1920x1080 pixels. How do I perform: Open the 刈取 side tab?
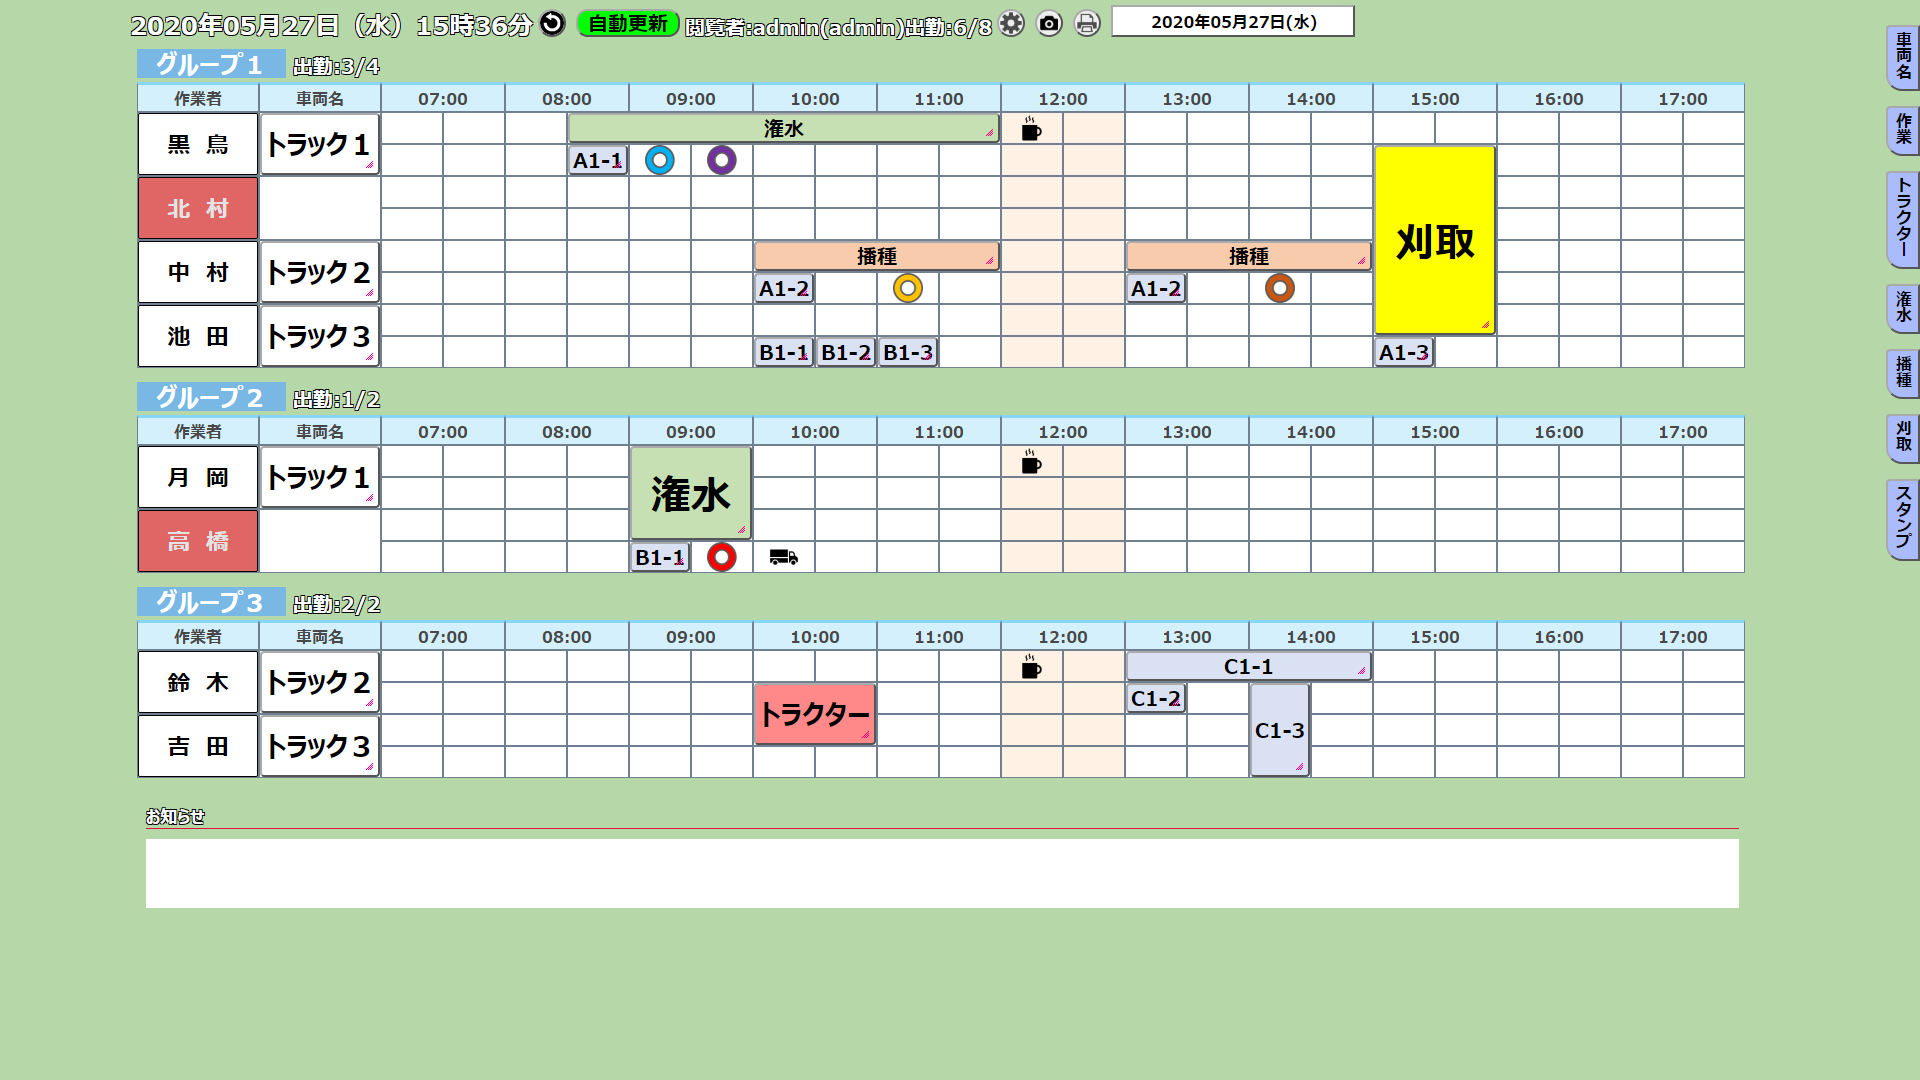point(1902,437)
